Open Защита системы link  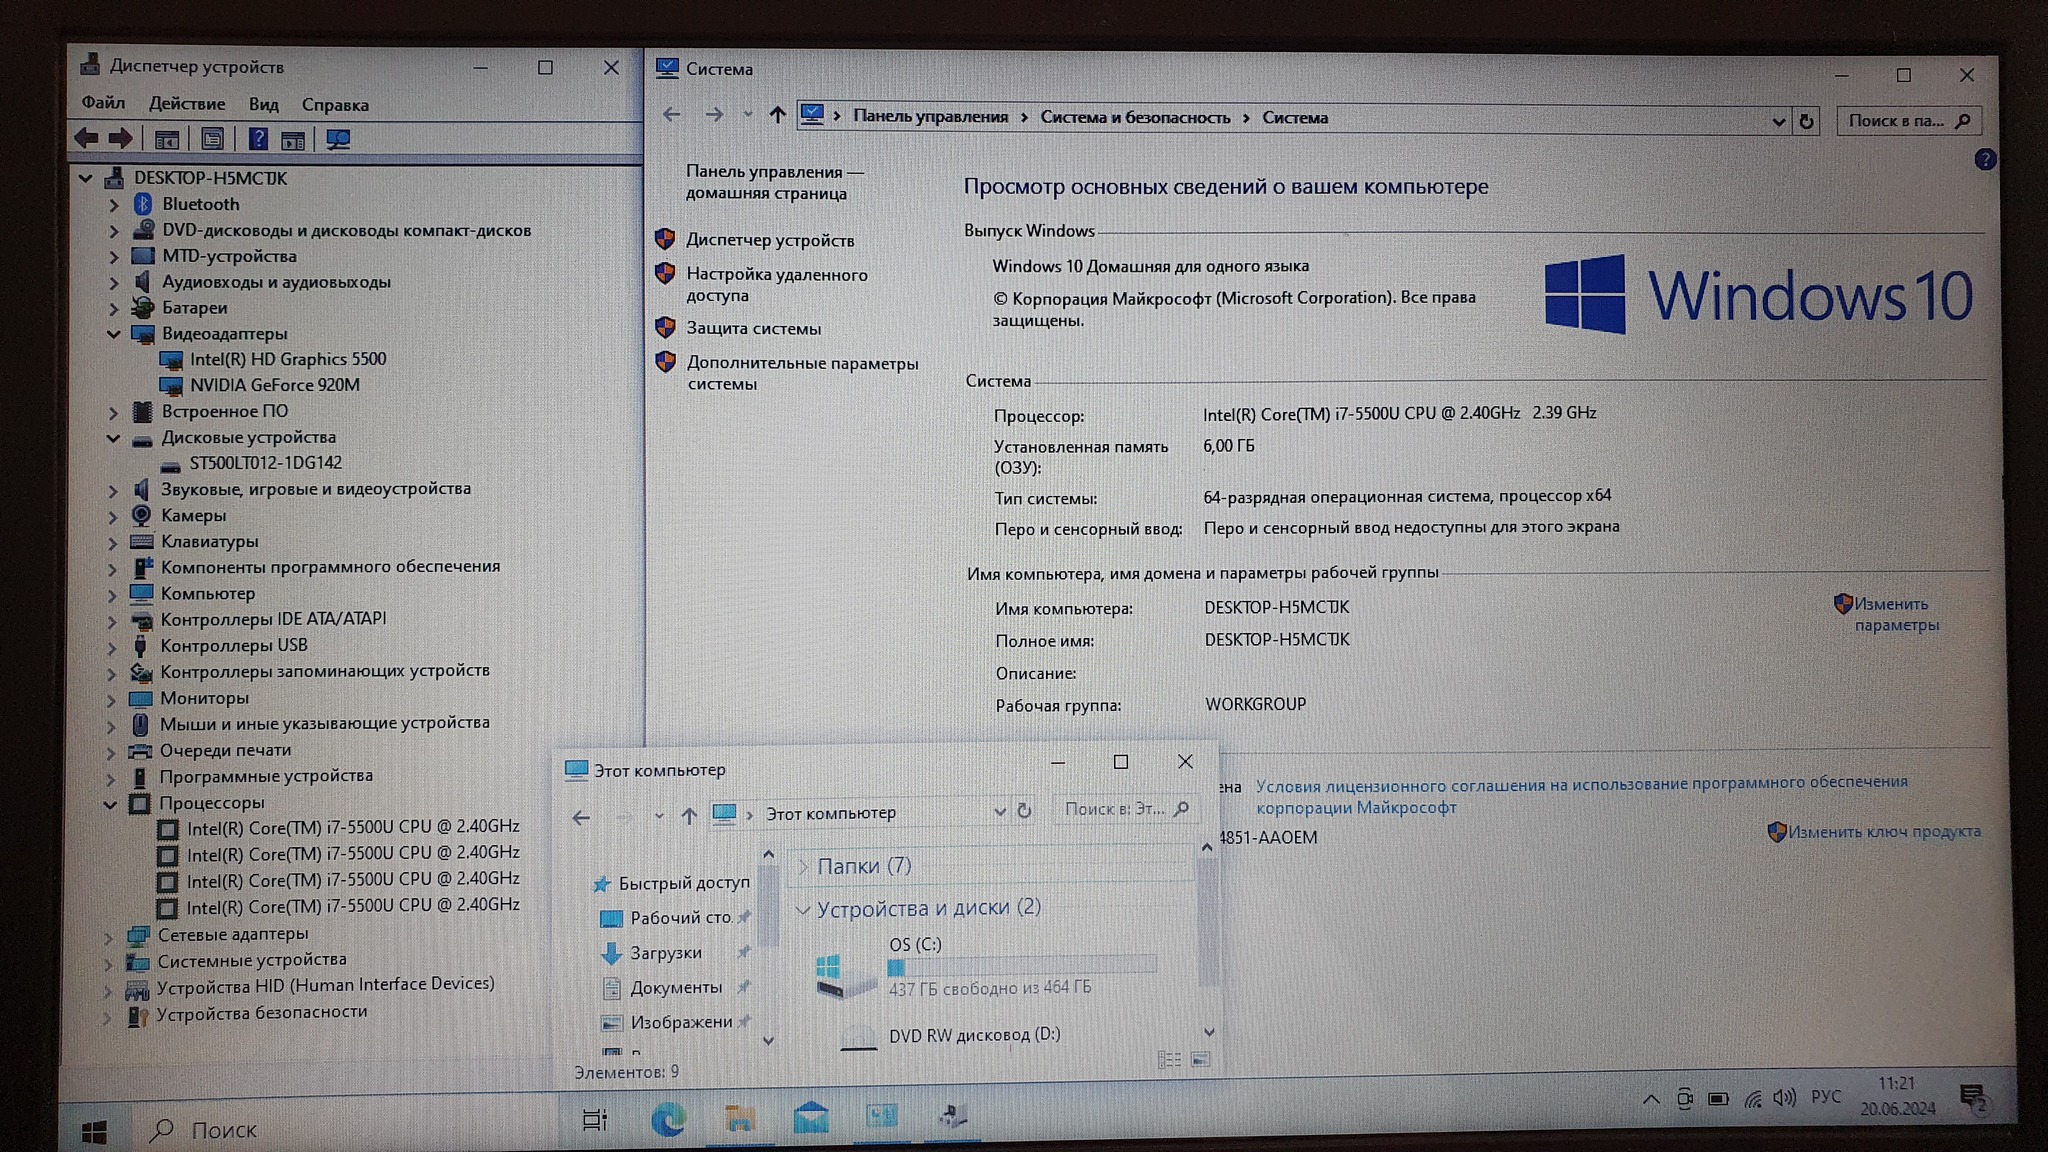(x=753, y=329)
